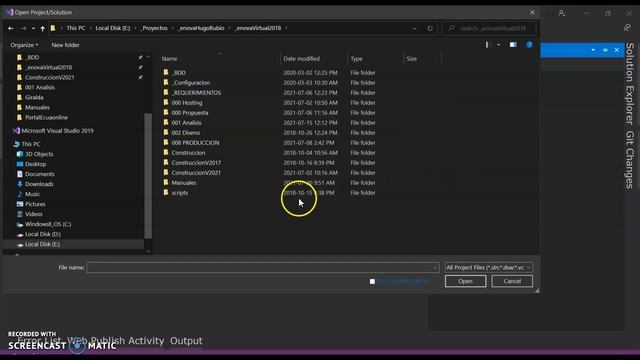This screenshot has height=360, width=640.
Task: Select the ConstruccionV2017 folder
Action: 196,163
